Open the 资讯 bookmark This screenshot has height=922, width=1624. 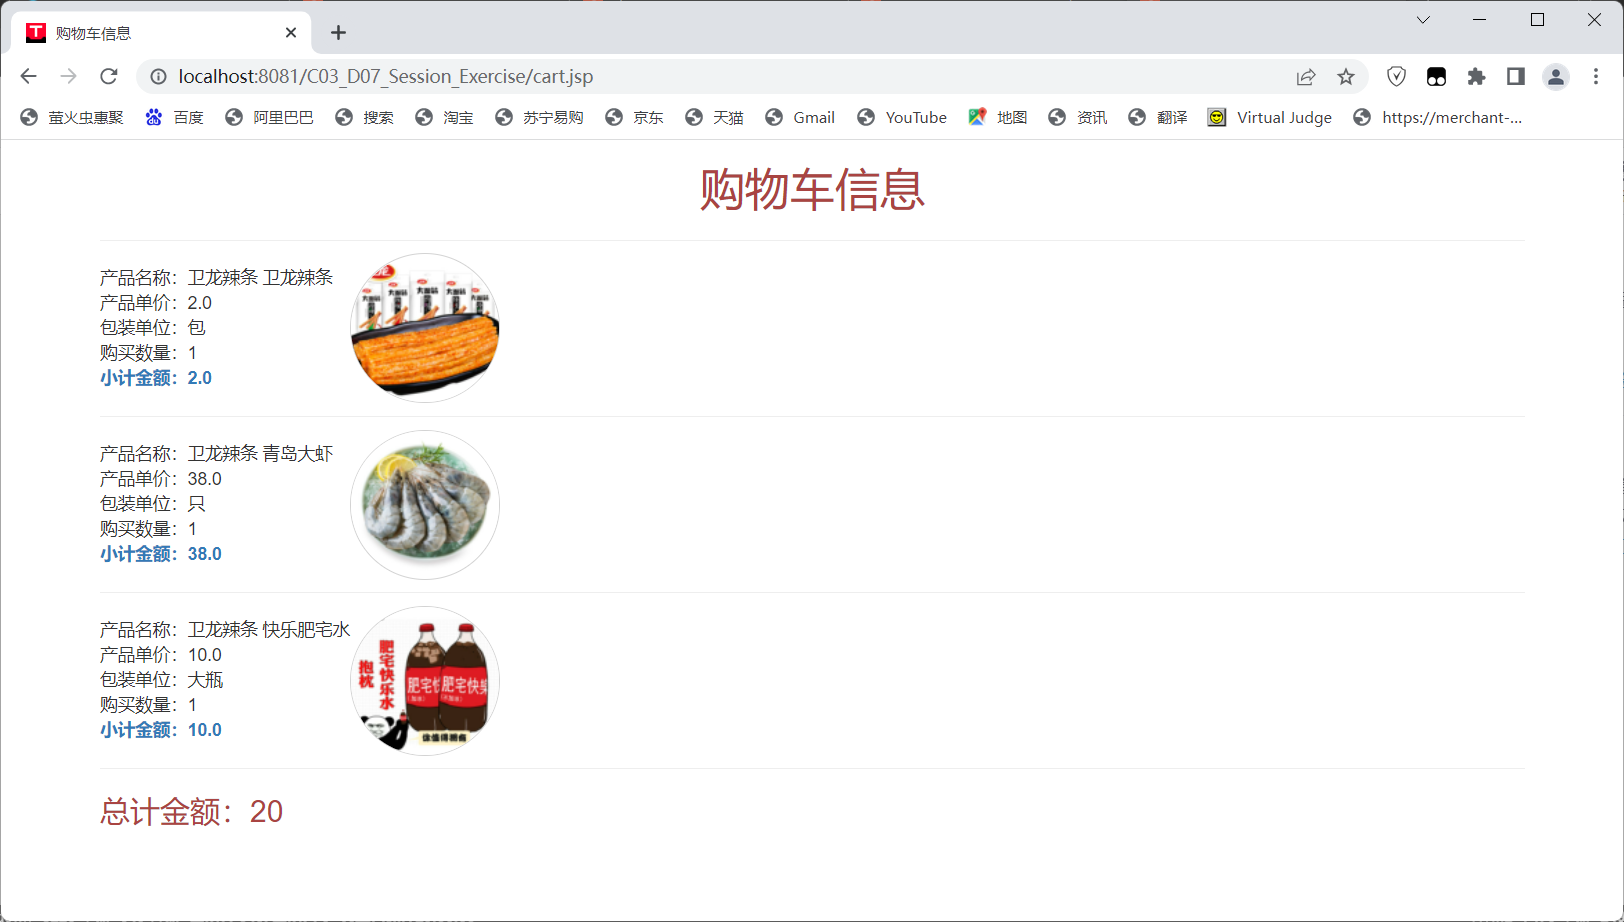click(x=1077, y=117)
